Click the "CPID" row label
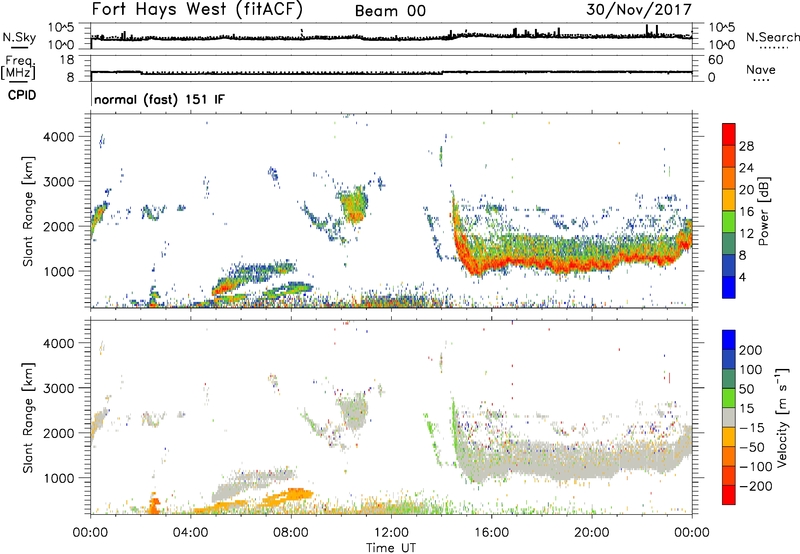 point(22,95)
